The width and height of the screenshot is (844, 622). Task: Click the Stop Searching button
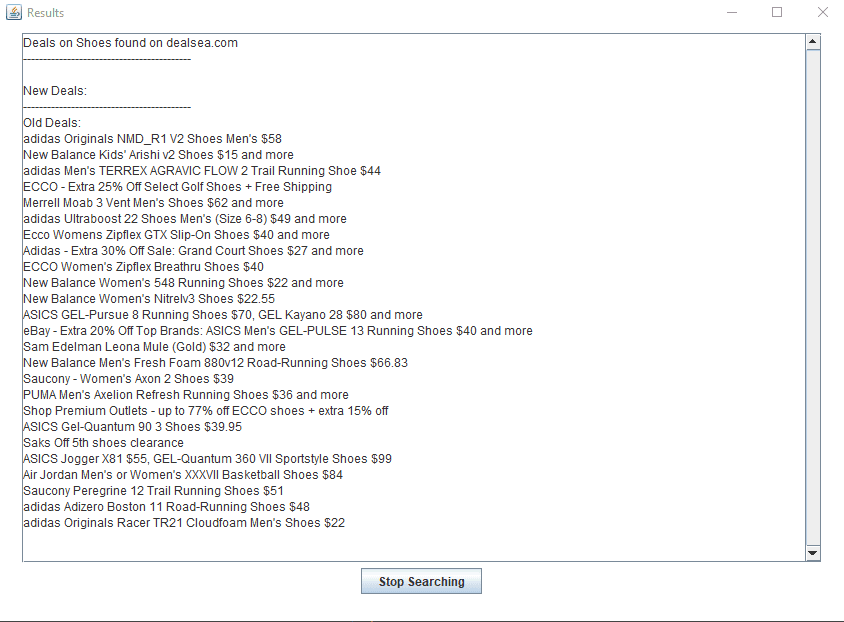tap(421, 581)
